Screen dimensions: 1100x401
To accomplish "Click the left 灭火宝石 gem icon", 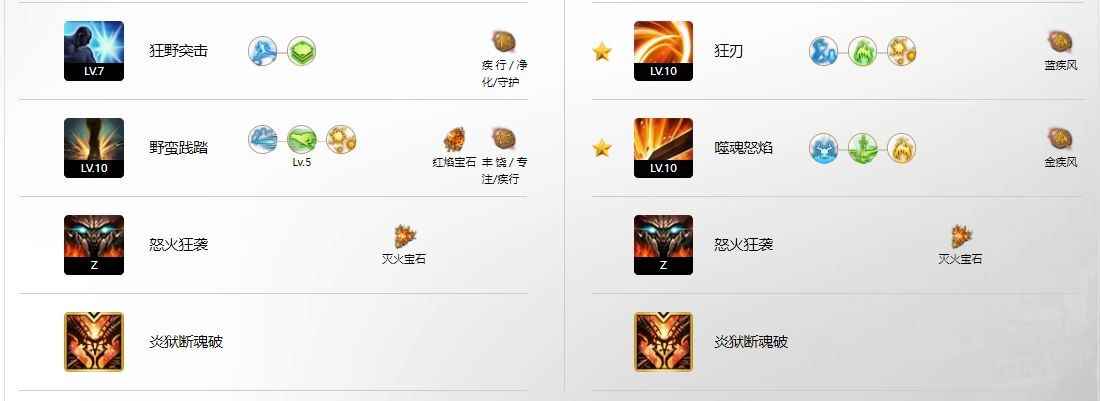I will [x=403, y=236].
